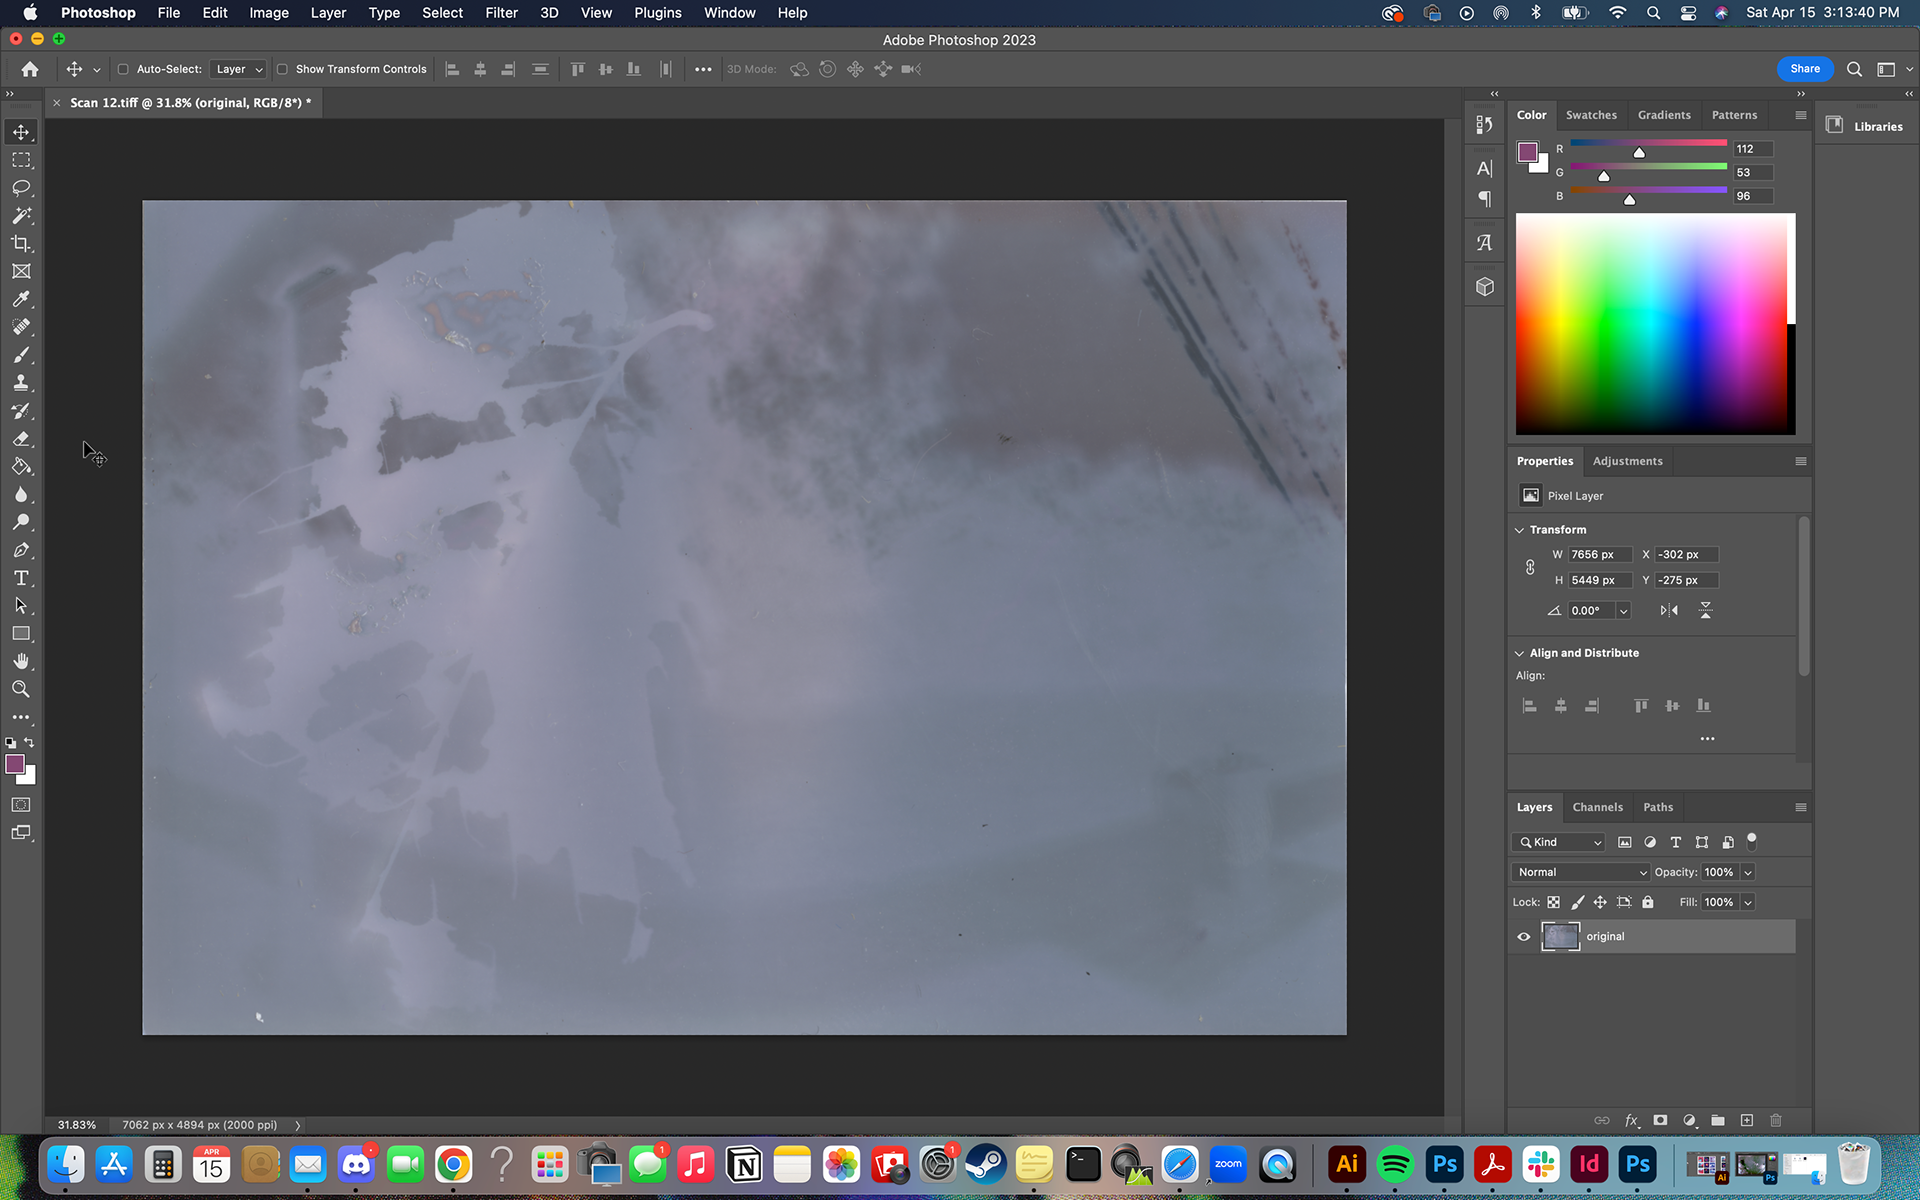Viewport: 1920px width, 1200px height.
Task: Collapse the Transform section in Properties
Action: (x=1521, y=529)
